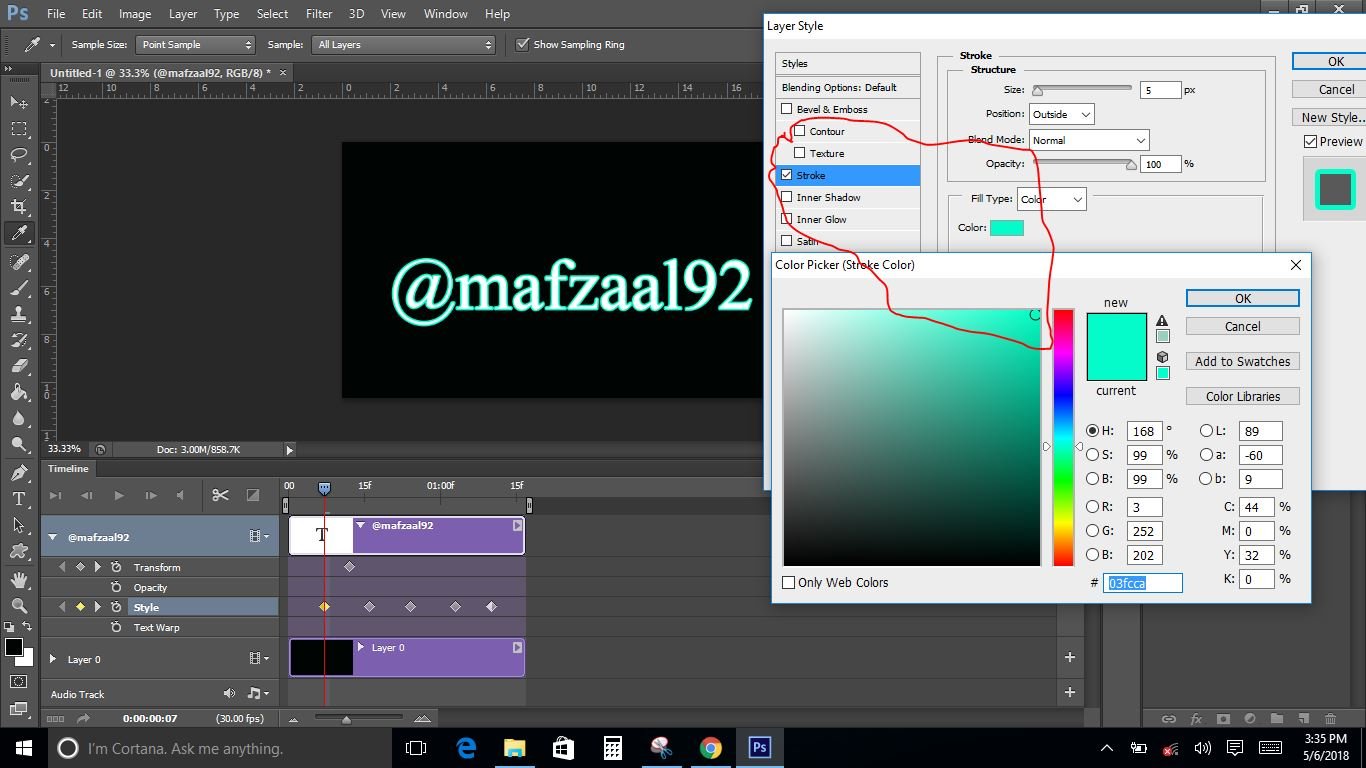
Task: Open the Fill Type dropdown
Action: 1051,199
